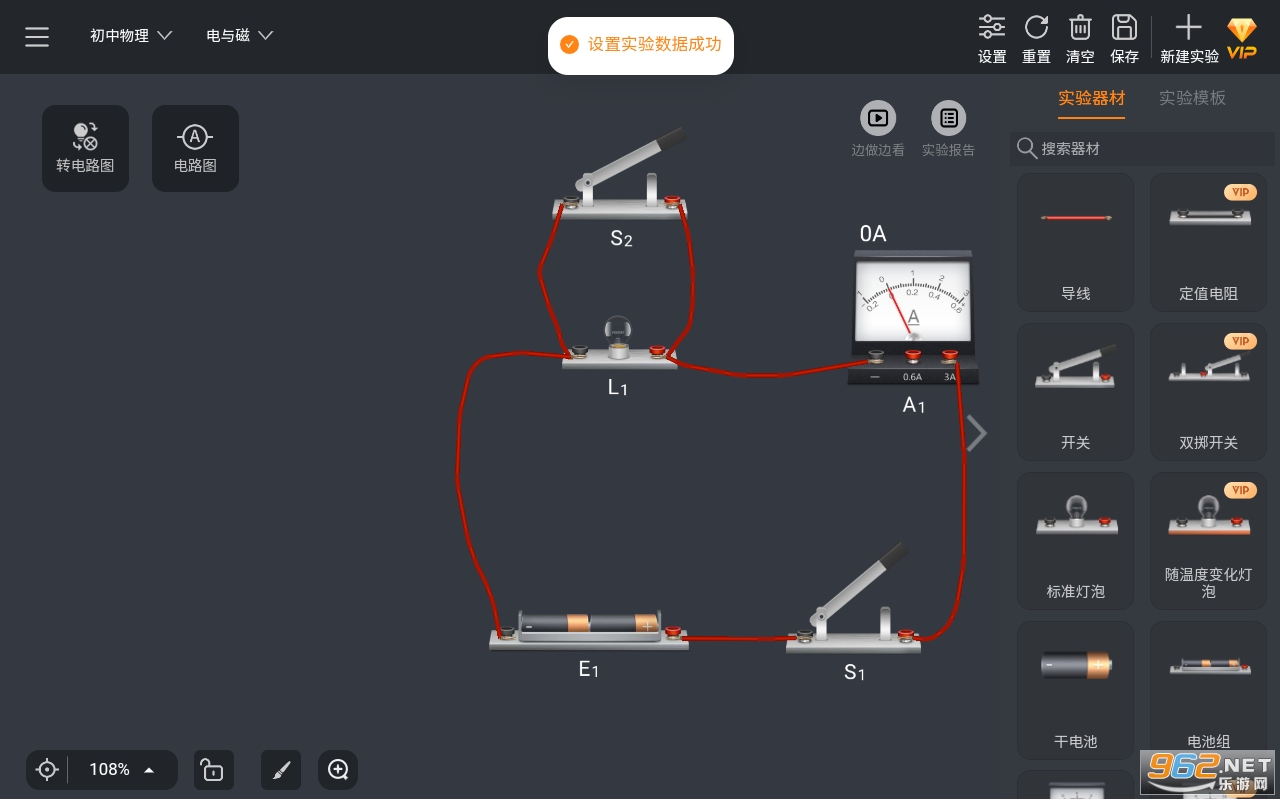
Task: Select 定值电阻 fixed resistor card
Action: click(x=1208, y=242)
